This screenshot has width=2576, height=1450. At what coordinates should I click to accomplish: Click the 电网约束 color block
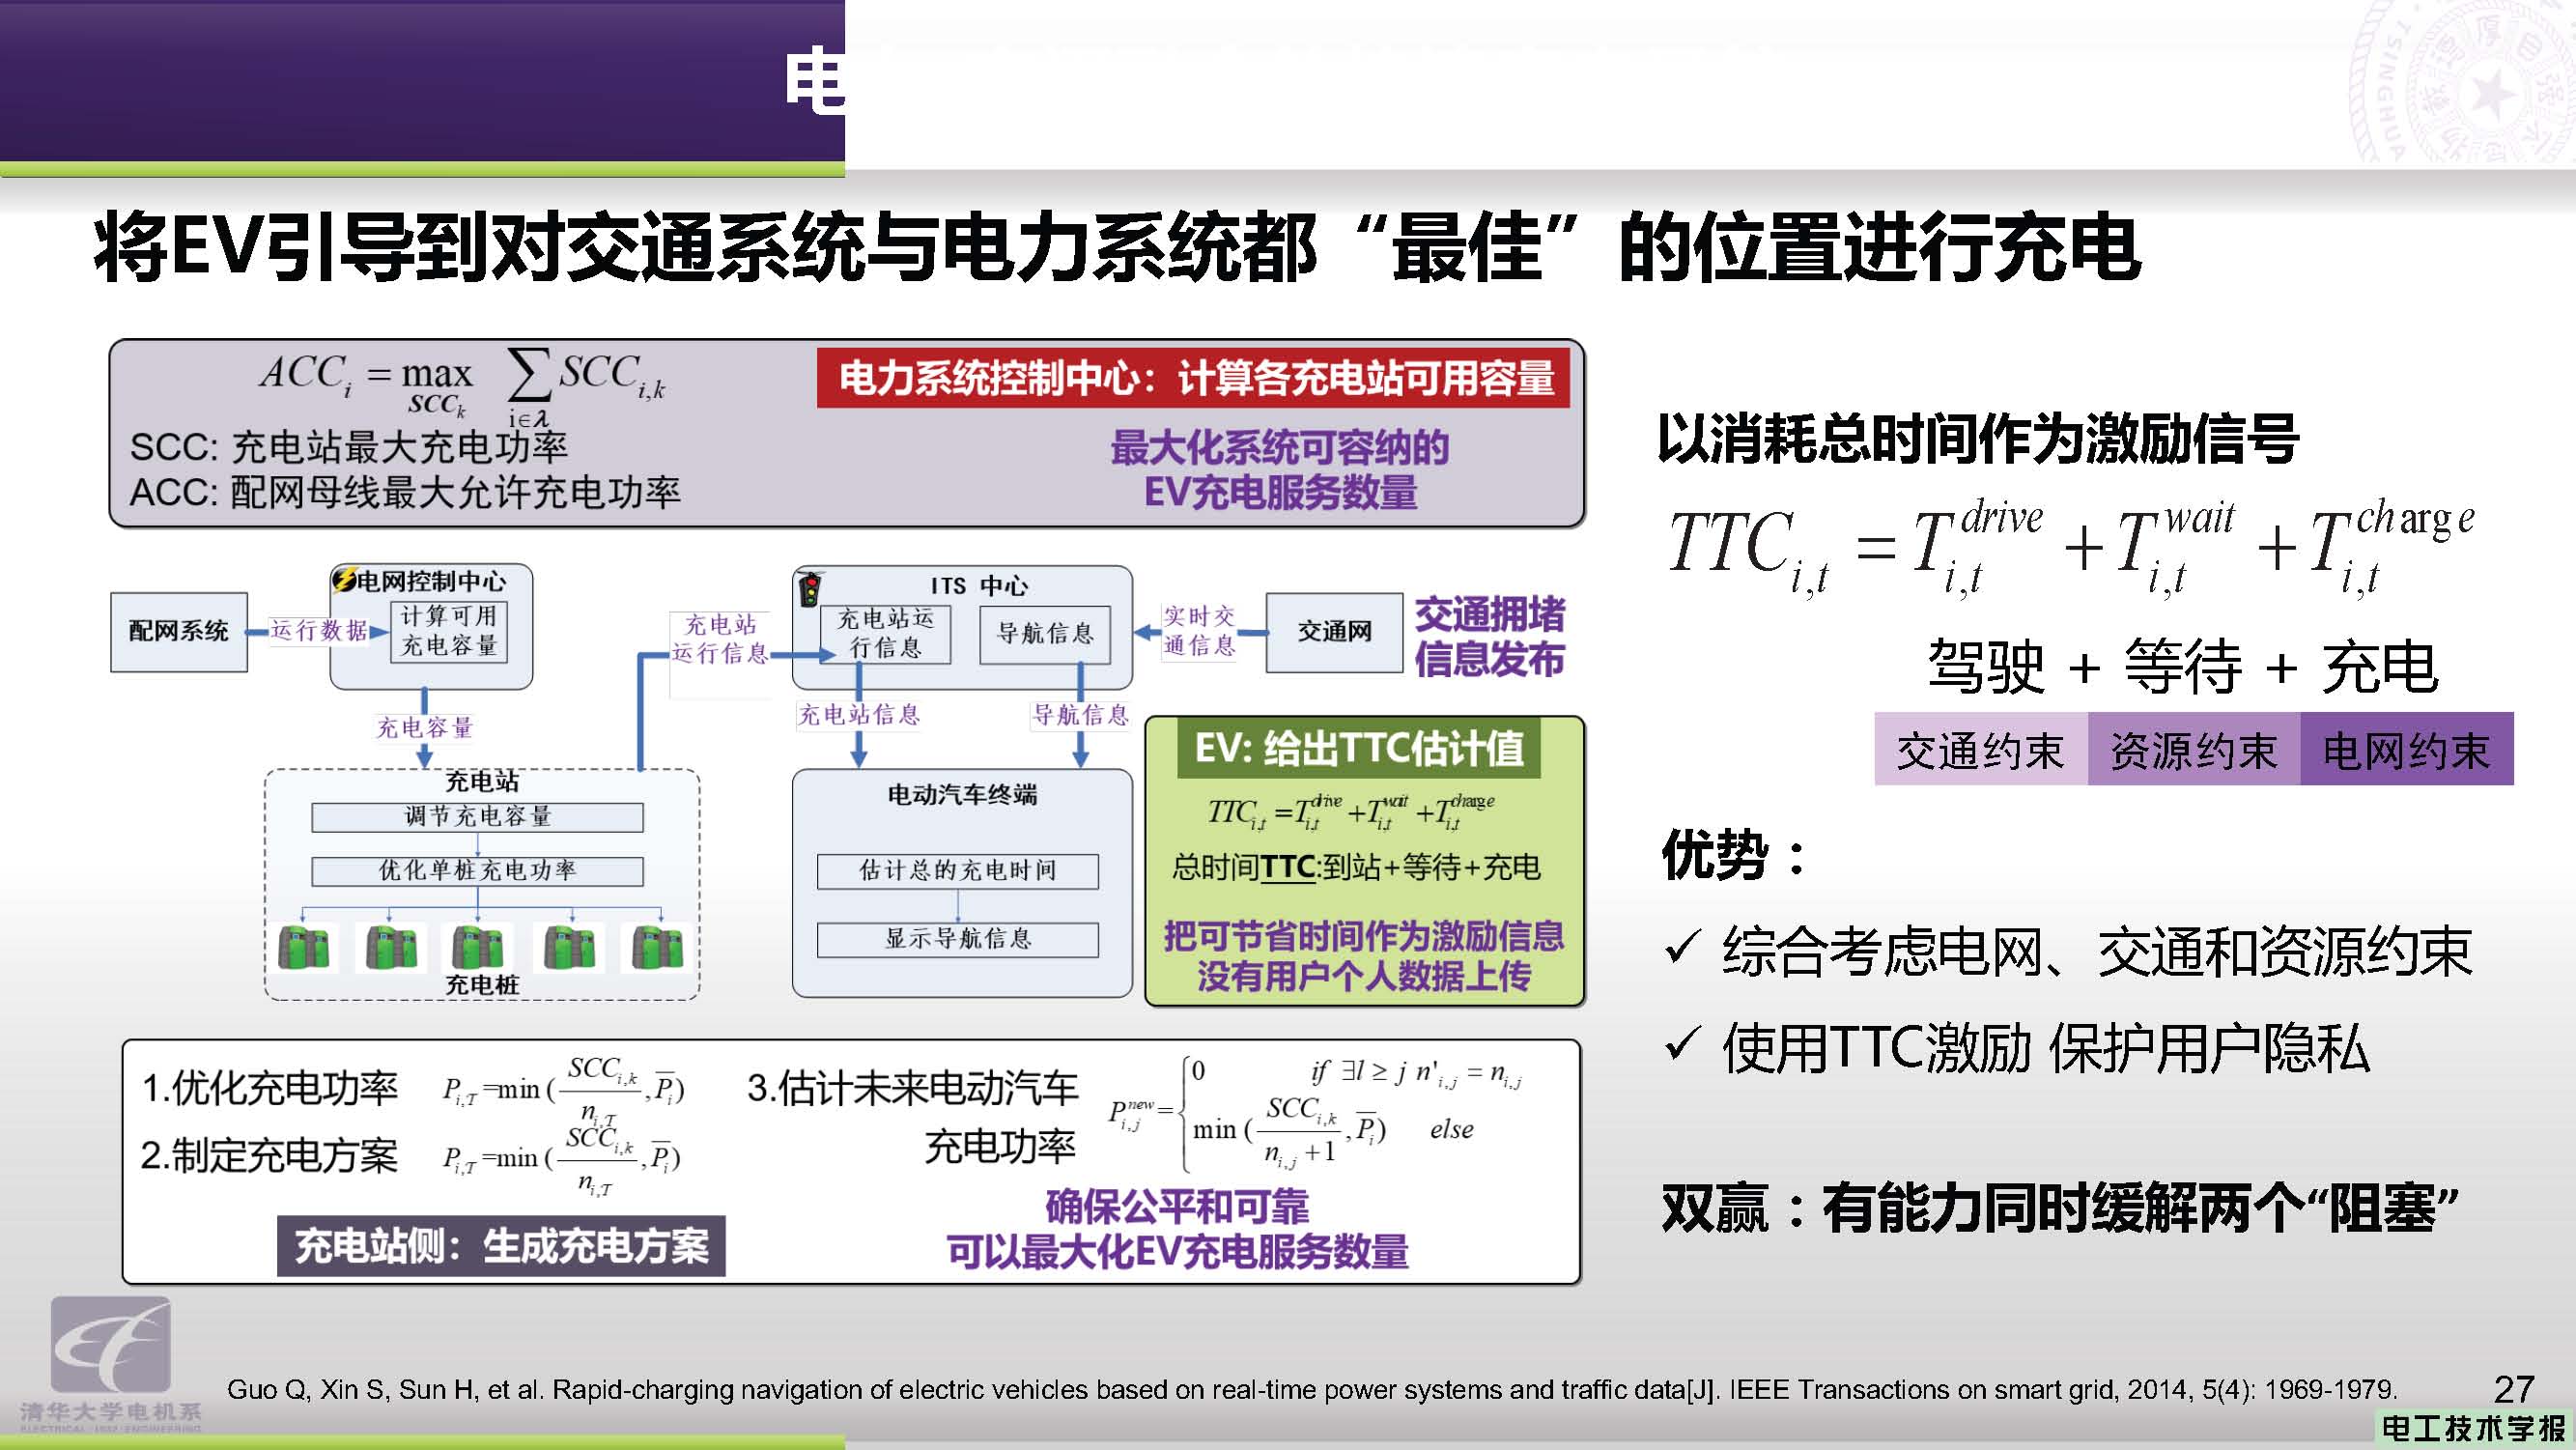(x=2406, y=749)
